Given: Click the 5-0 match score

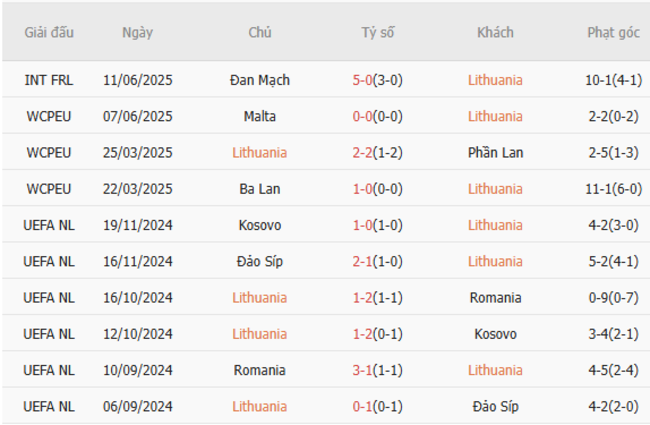Looking at the screenshot, I should coord(362,80).
